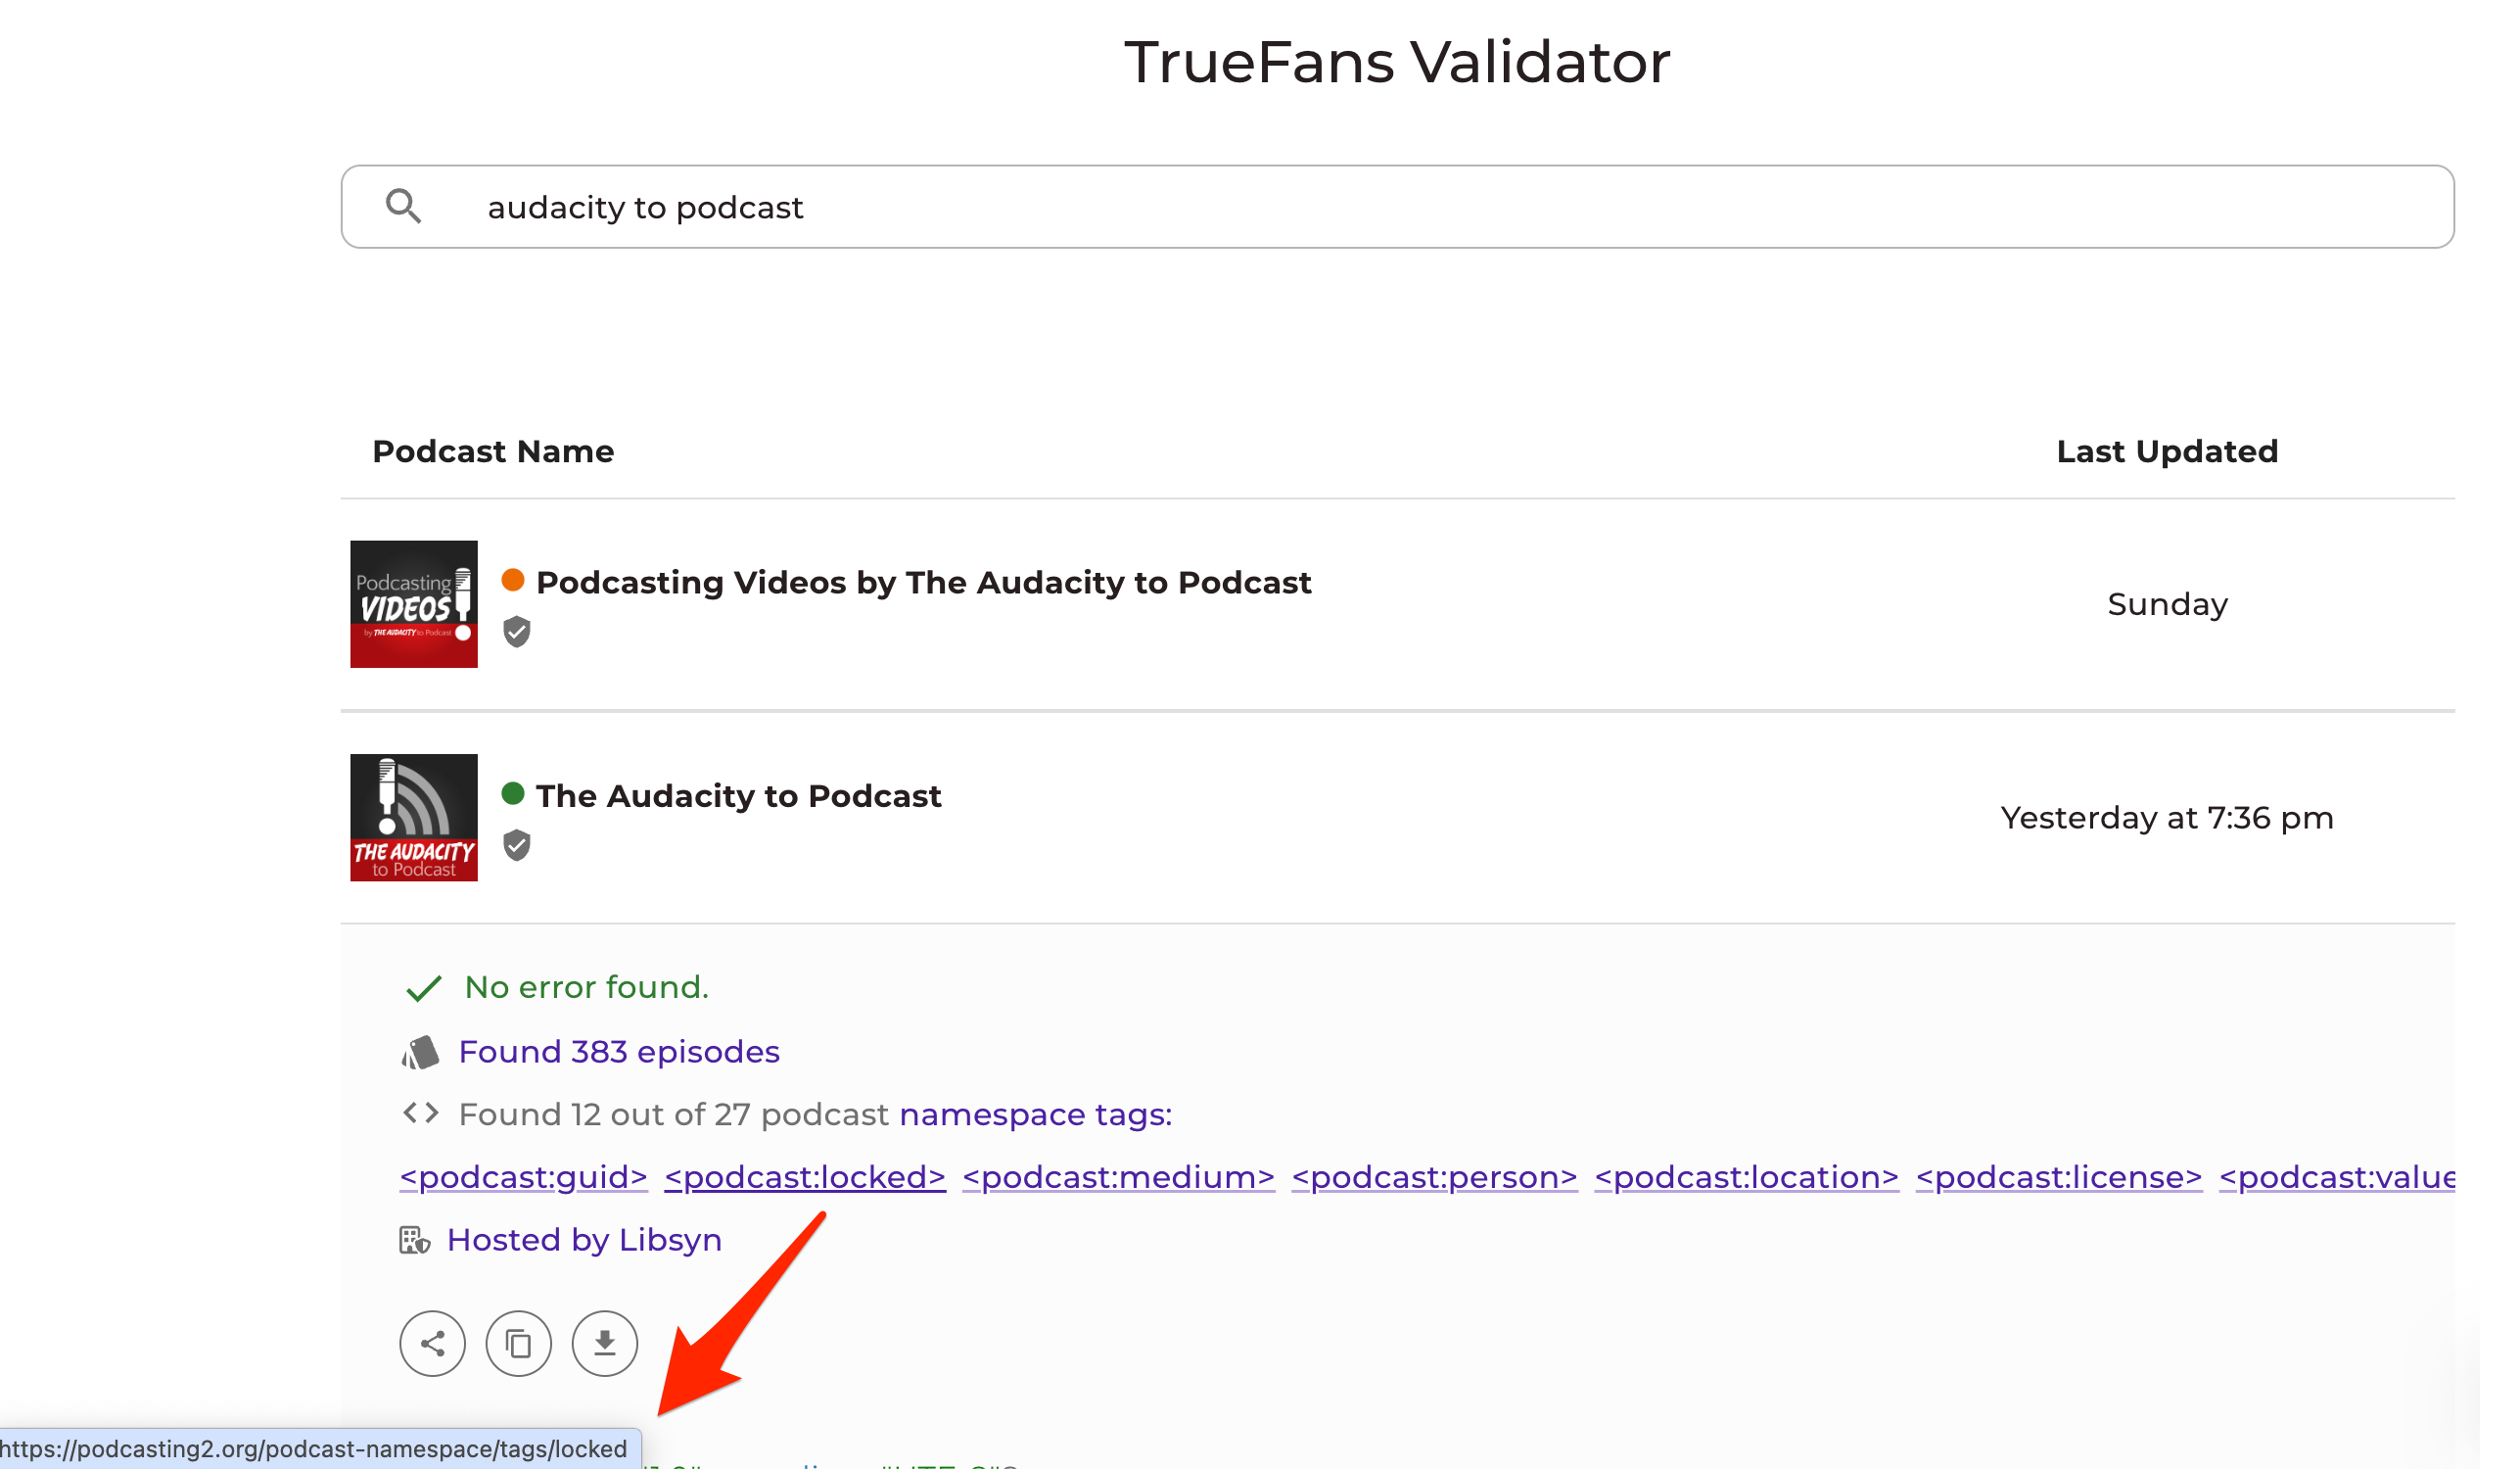The height and width of the screenshot is (1469, 2520).
Task: Focus the podcast search input field
Action: click(x=1400, y=207)
